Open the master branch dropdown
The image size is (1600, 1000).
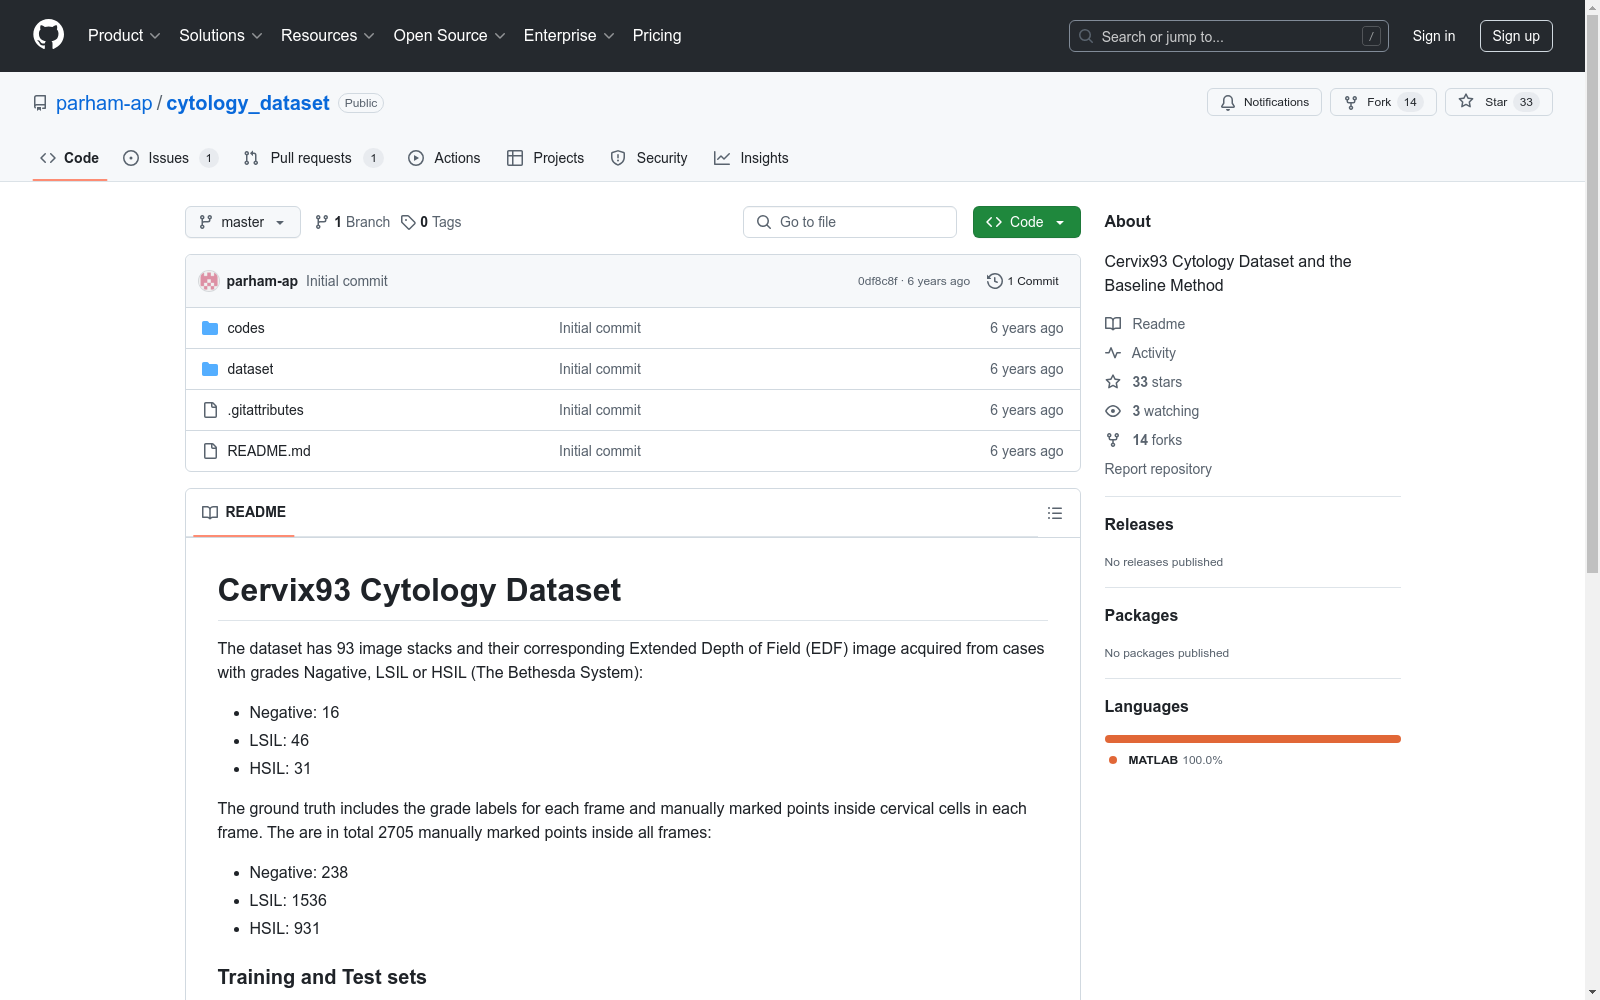(242, 222)
